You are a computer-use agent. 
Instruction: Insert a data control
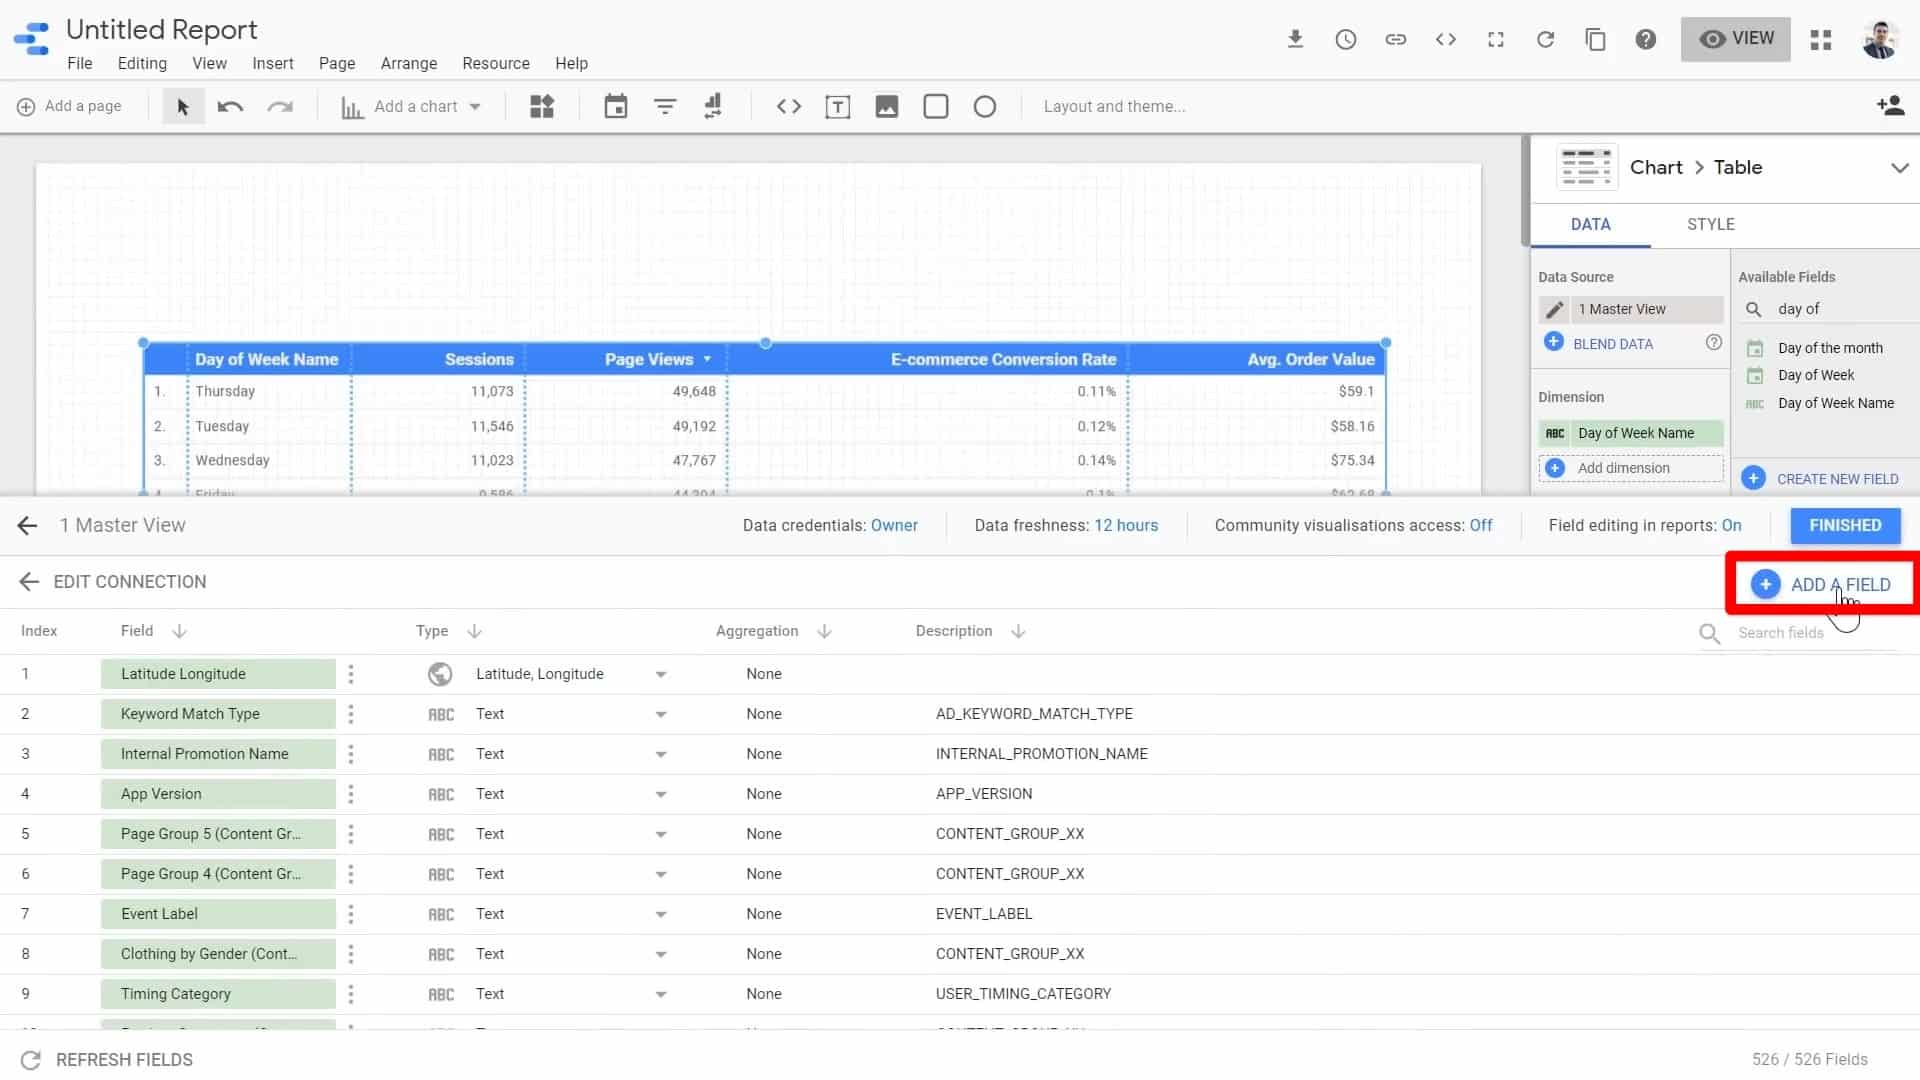712,106
